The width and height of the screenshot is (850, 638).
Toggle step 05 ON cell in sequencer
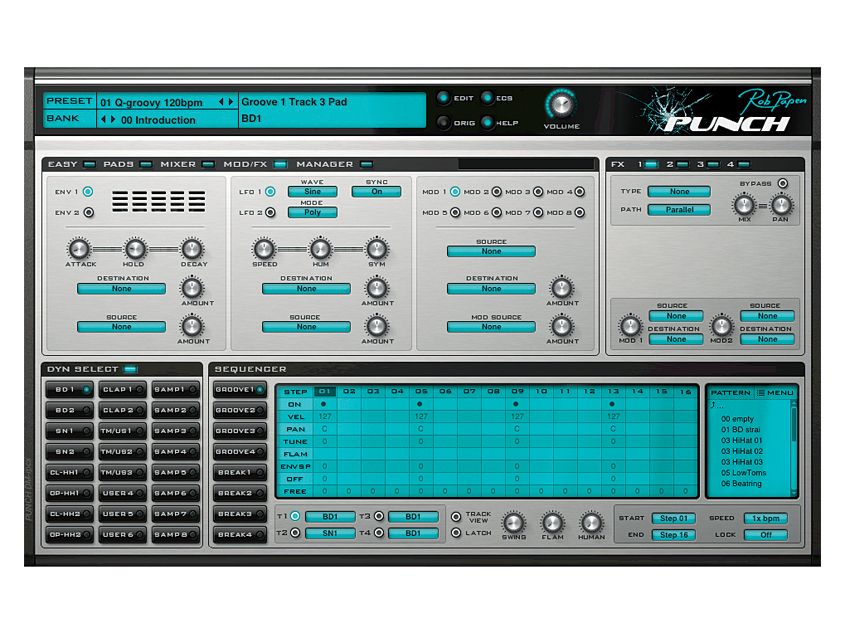pos(420,404)
